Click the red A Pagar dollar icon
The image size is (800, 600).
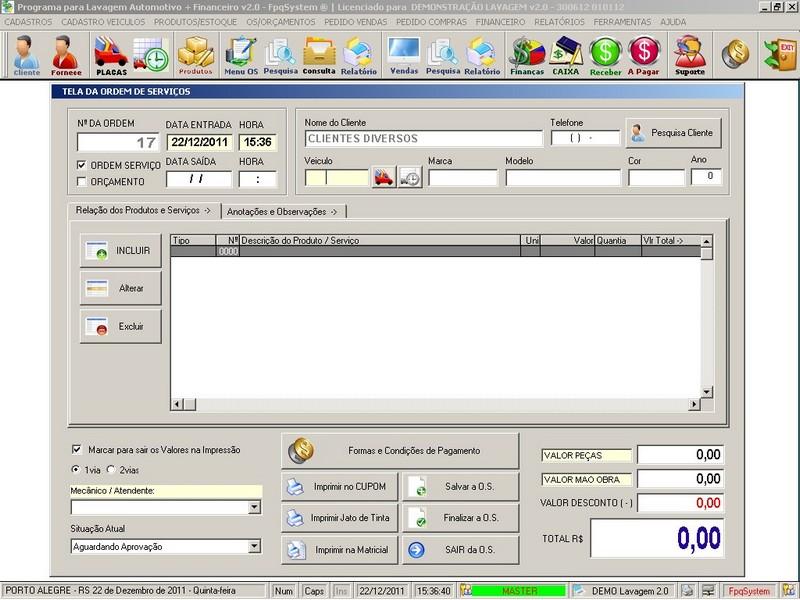click(x=643, y=55)
